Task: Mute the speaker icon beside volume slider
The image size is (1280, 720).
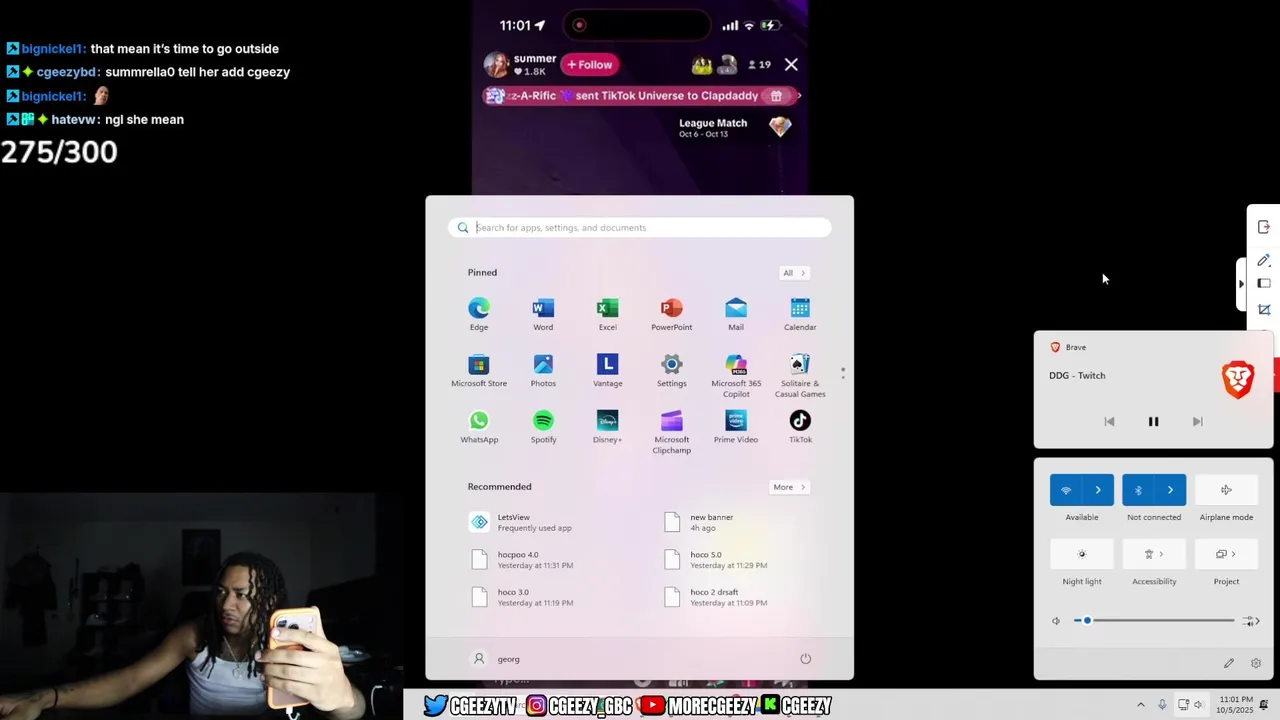Action: tap(1056, 621)
